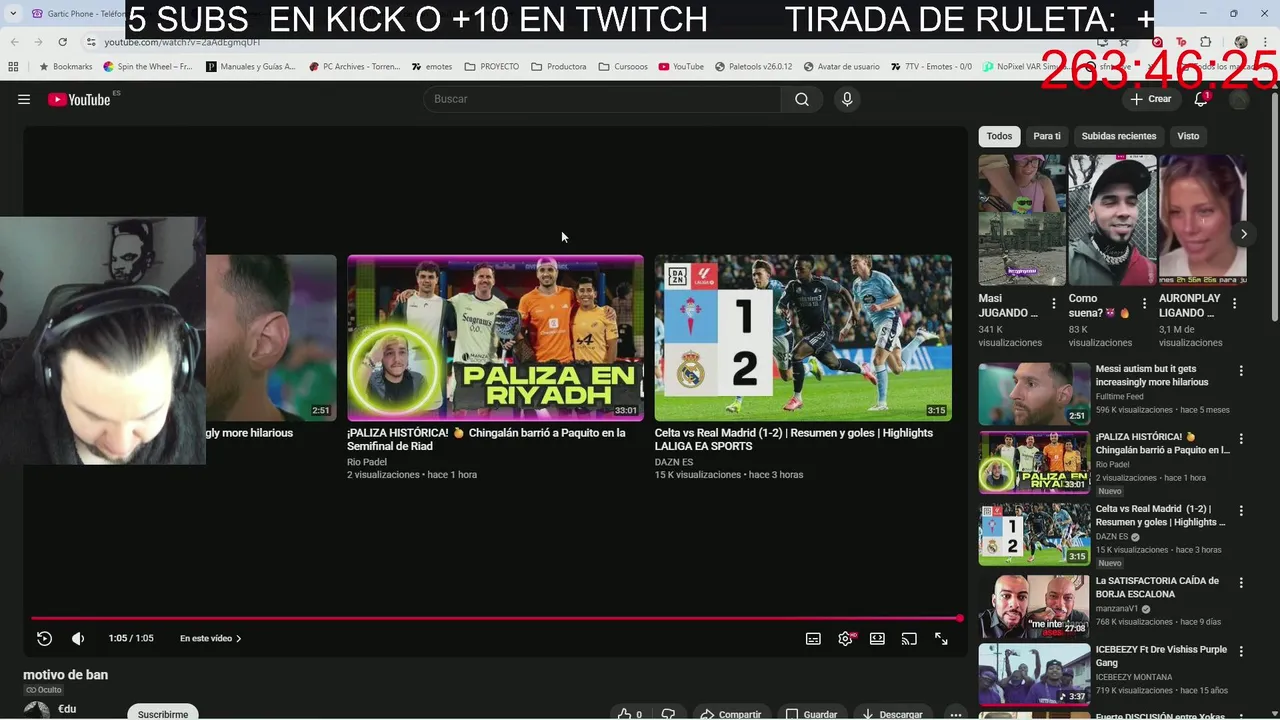Screen dimensions: 1280x720
Task: Open options for Como suena short
Action: click(x=1144, y=304)
